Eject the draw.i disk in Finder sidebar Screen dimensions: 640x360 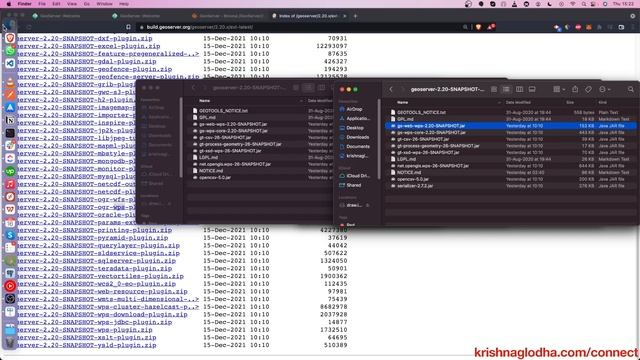(368, 205)
